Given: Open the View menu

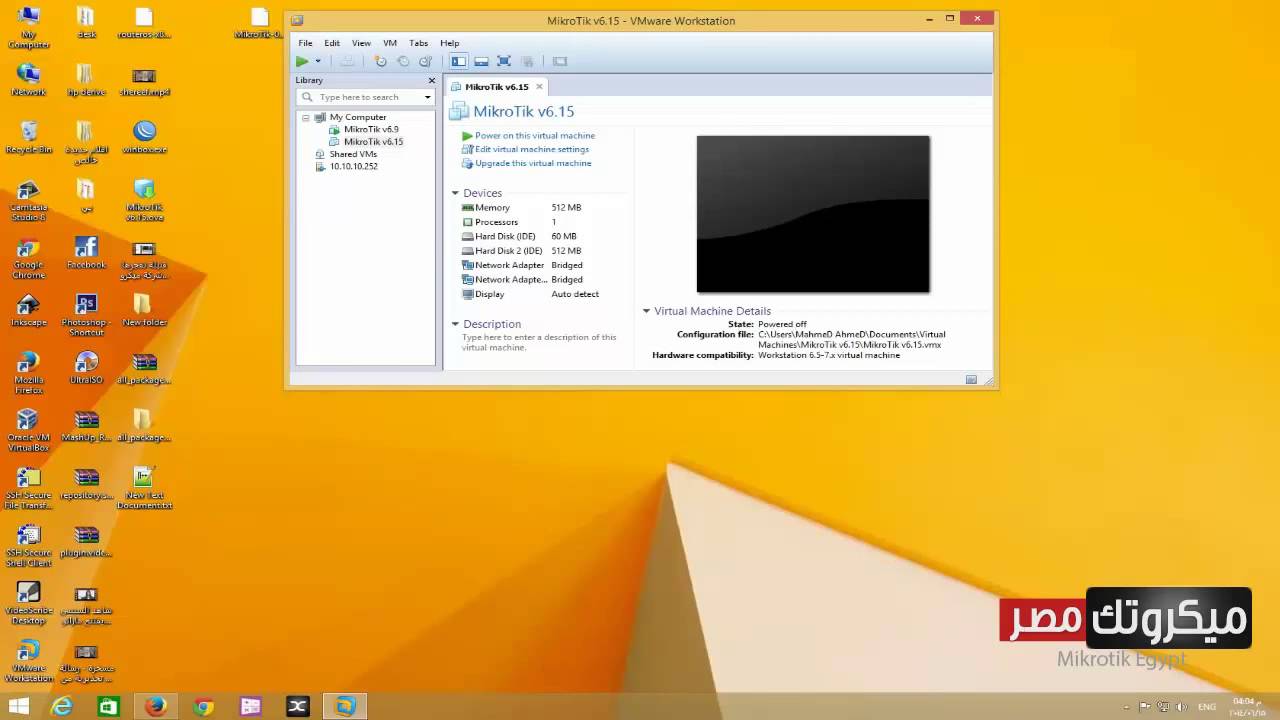Looking at the screenshot, I should (x=361, y=43).
